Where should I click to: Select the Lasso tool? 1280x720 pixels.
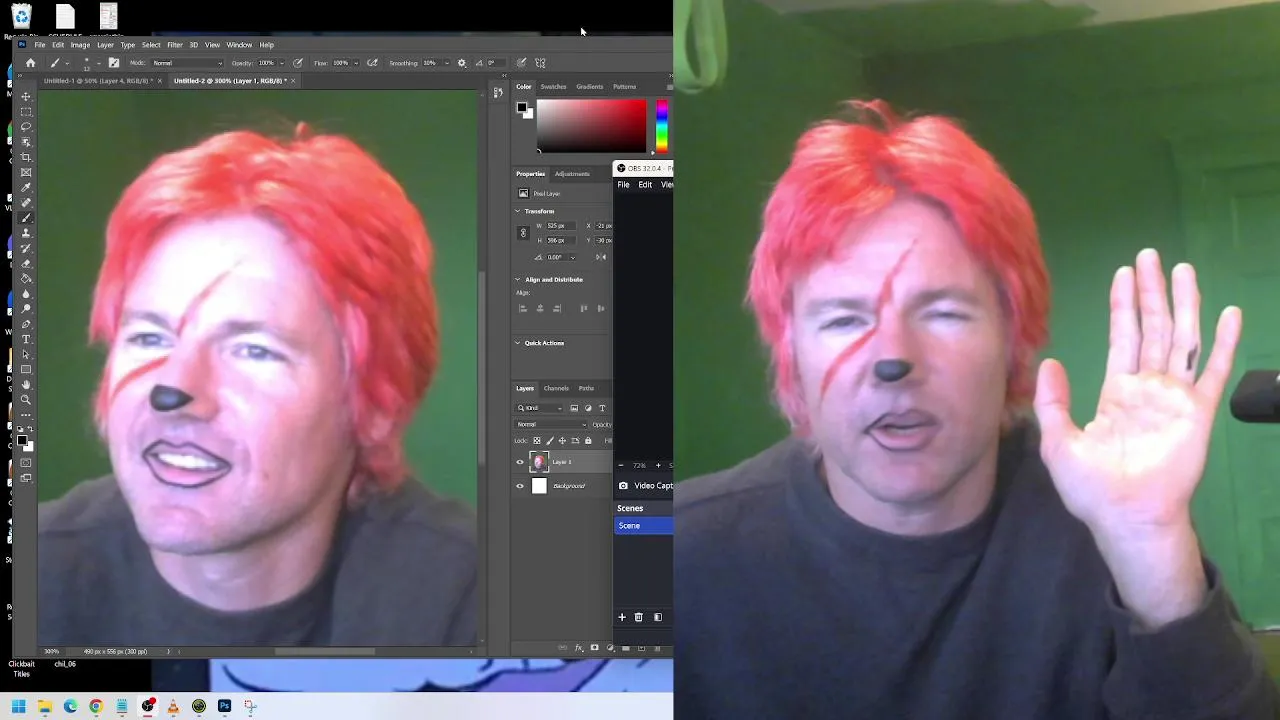coord(26,126)
